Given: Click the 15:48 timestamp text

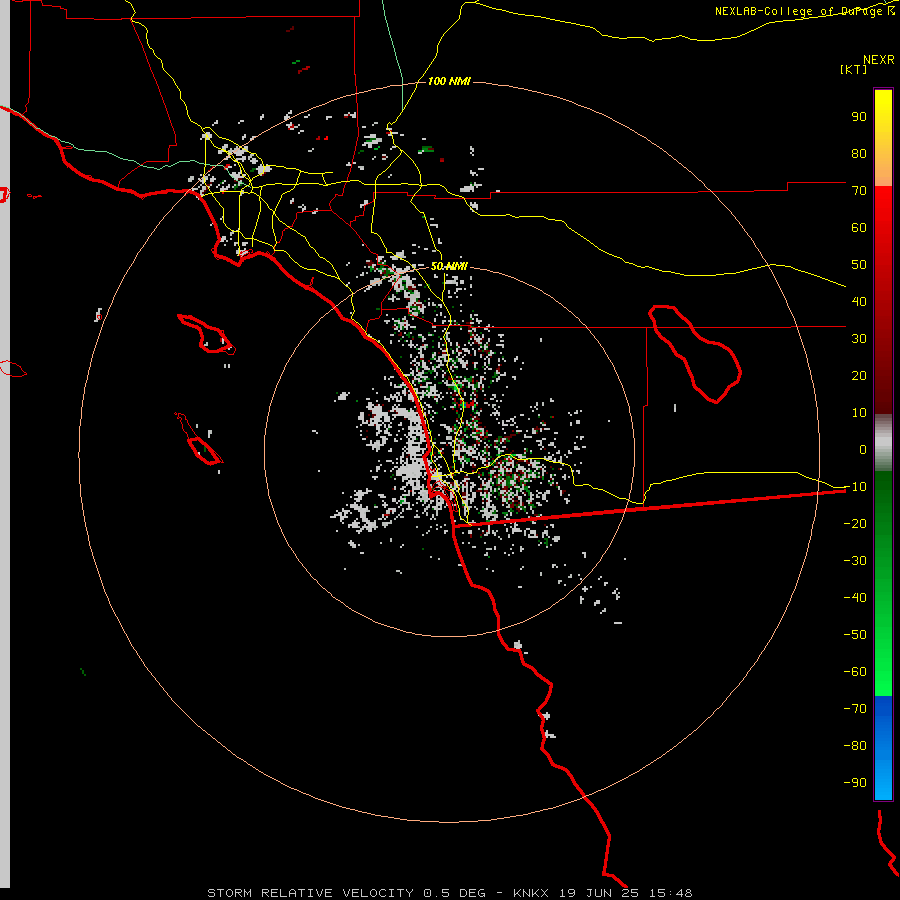Looking at the screenshot, I should [671, 893].
